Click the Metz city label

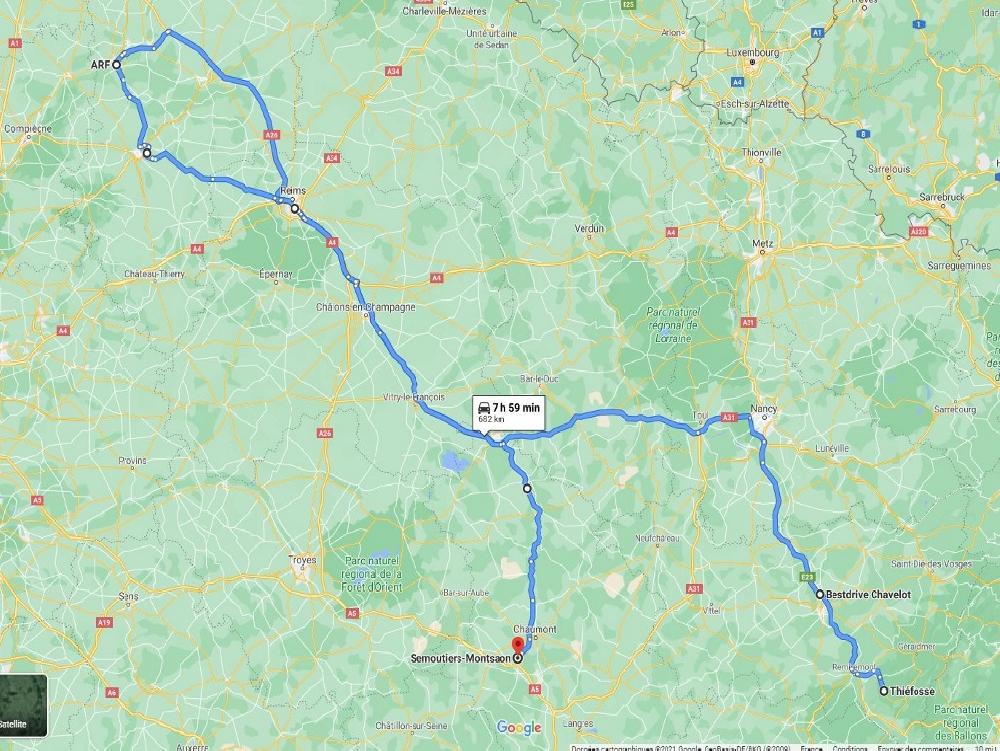pos(762,244)
